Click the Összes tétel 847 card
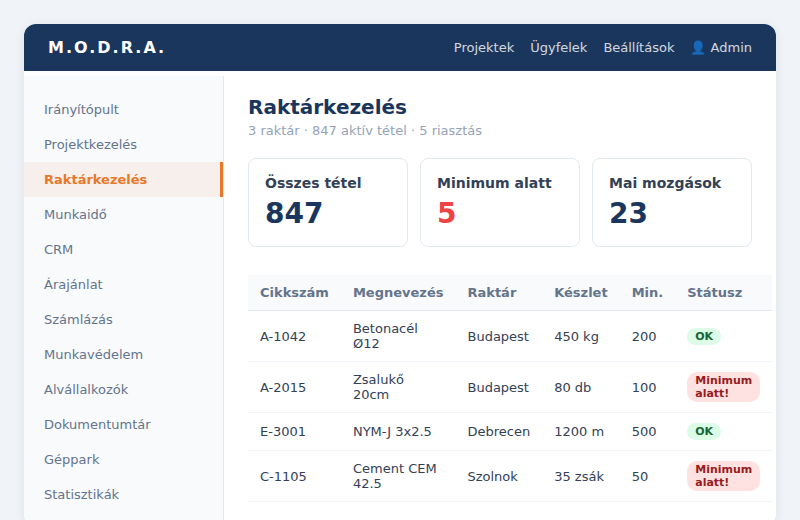The width and height of the screenshot is (800, 520). (x=328, y=203)
